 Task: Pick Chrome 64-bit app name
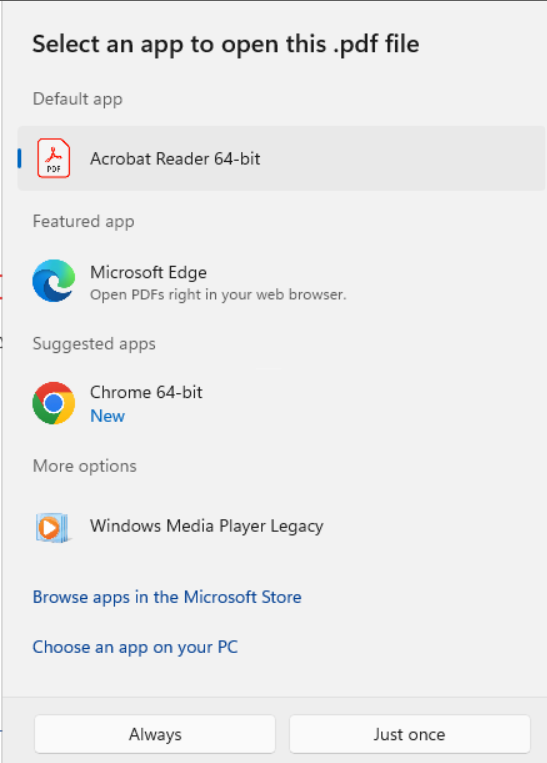pos(146,392)
